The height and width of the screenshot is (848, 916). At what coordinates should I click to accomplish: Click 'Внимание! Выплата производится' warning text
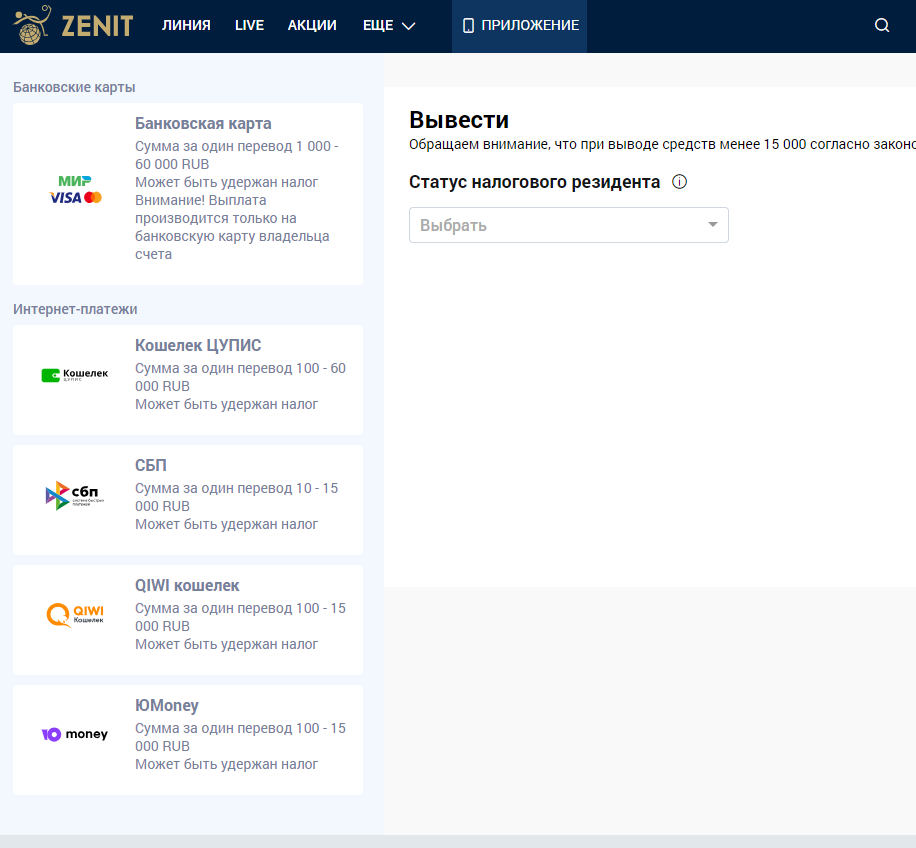[x=232, y=227]
